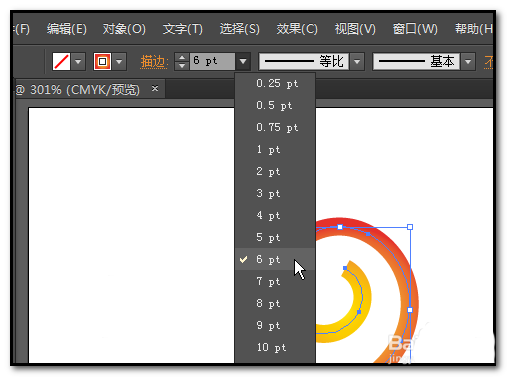Choose 0.5 pt stroke weight
Viewport: 507px width, 377px height.
click(275, 106)
